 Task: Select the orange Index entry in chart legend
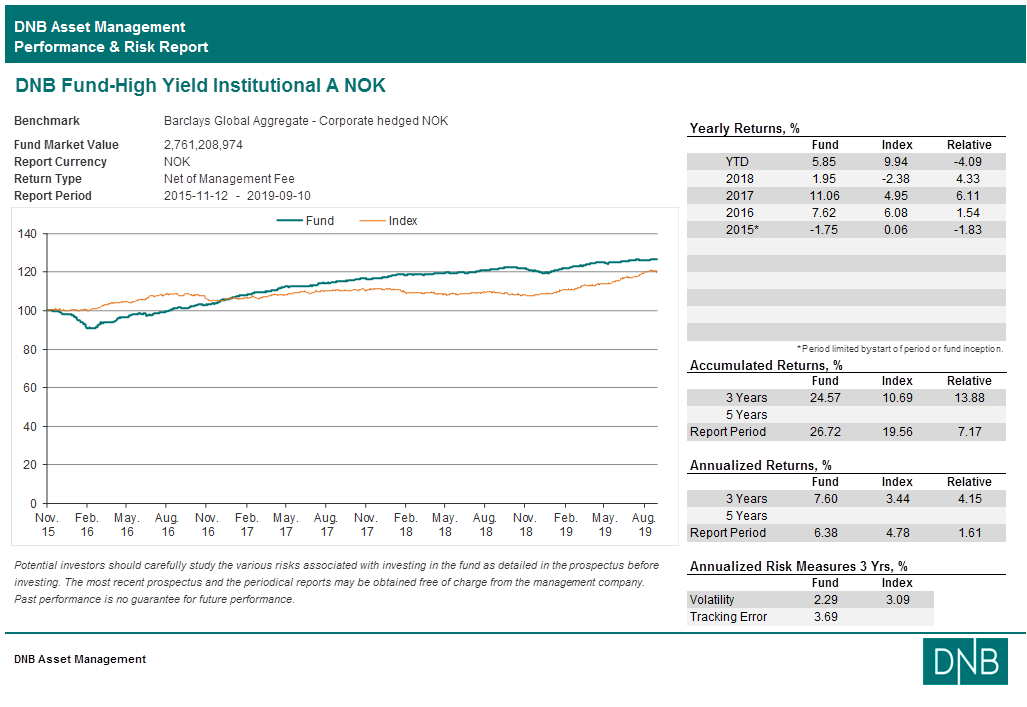pyautogui.click(x=388, y=221)
